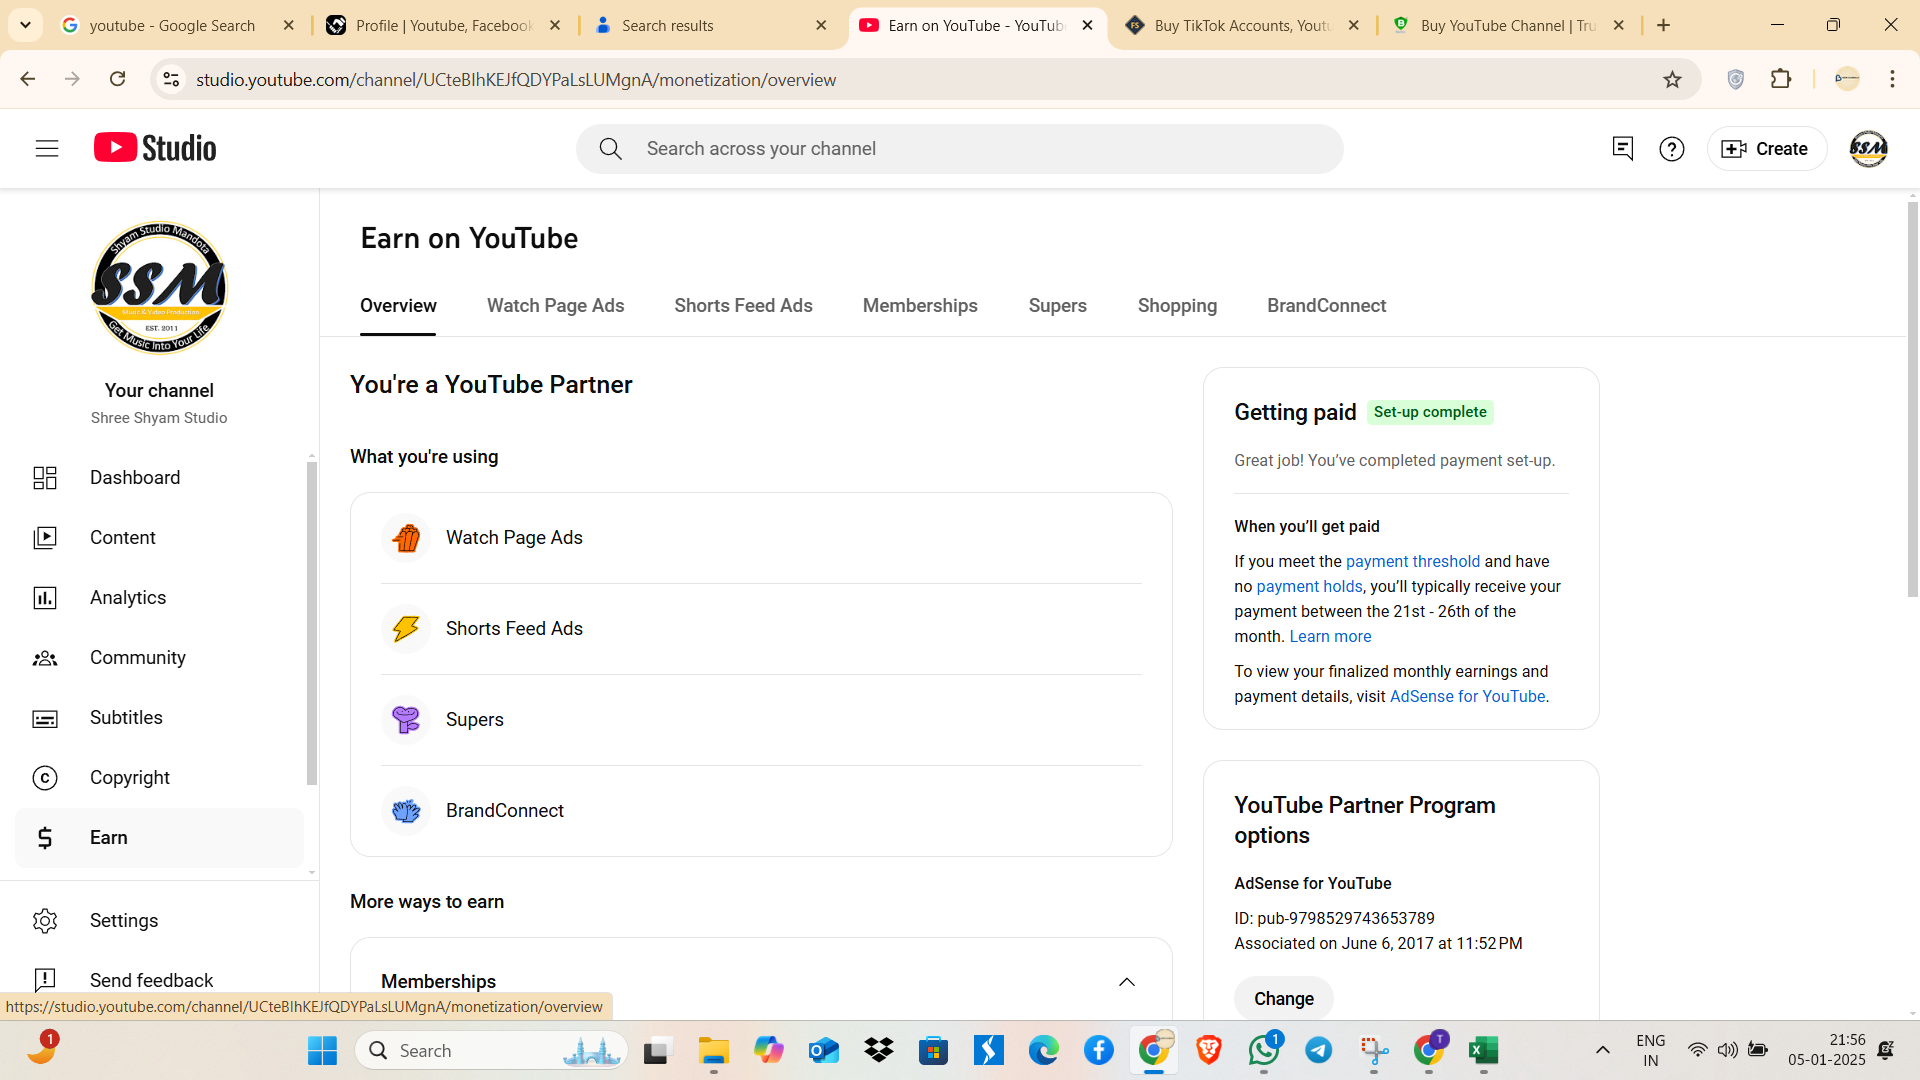Open browser Extensions puzzle icon

(x=1781, y=79)
